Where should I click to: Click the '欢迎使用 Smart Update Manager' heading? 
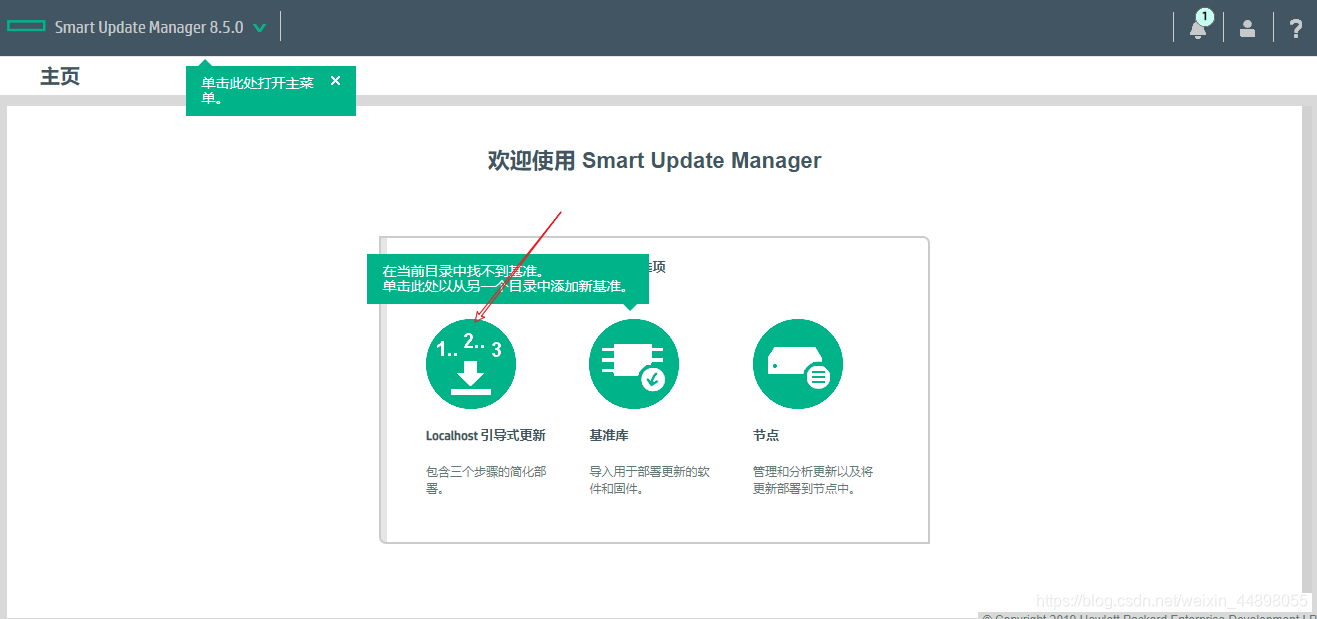click(x=654, y=160)
